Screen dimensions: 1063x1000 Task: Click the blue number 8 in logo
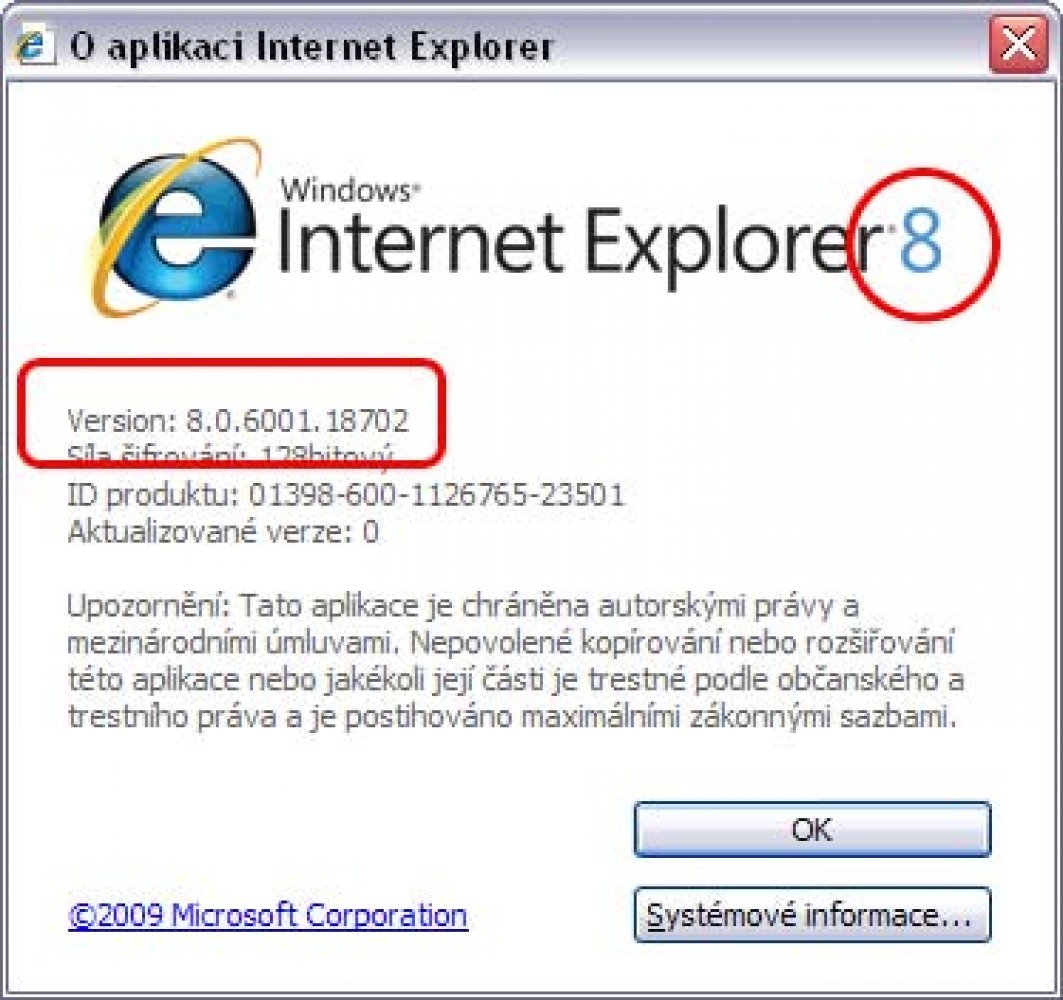(921, 240)
